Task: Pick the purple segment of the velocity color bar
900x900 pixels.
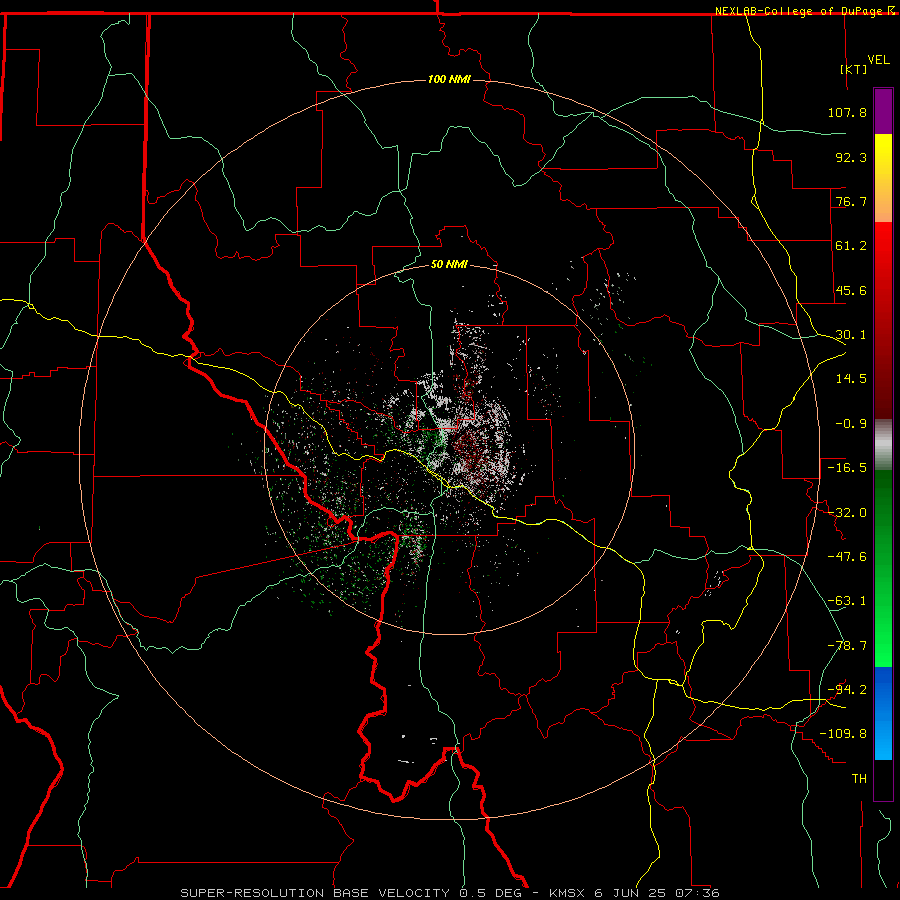Action: click(883, 111)
